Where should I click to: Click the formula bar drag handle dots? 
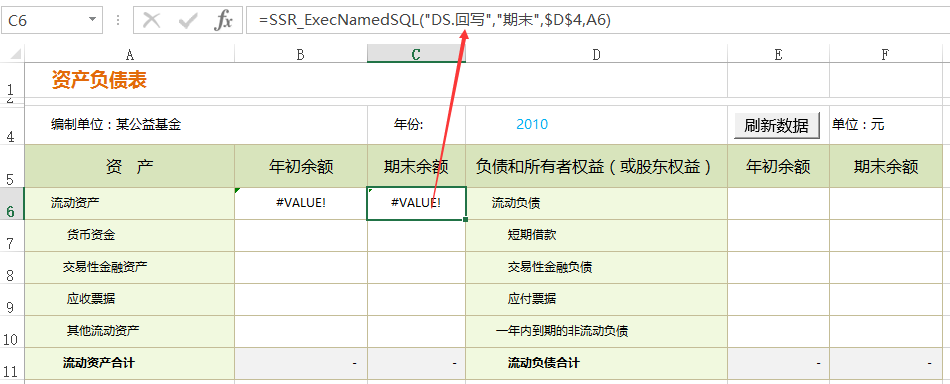[118, 21]
